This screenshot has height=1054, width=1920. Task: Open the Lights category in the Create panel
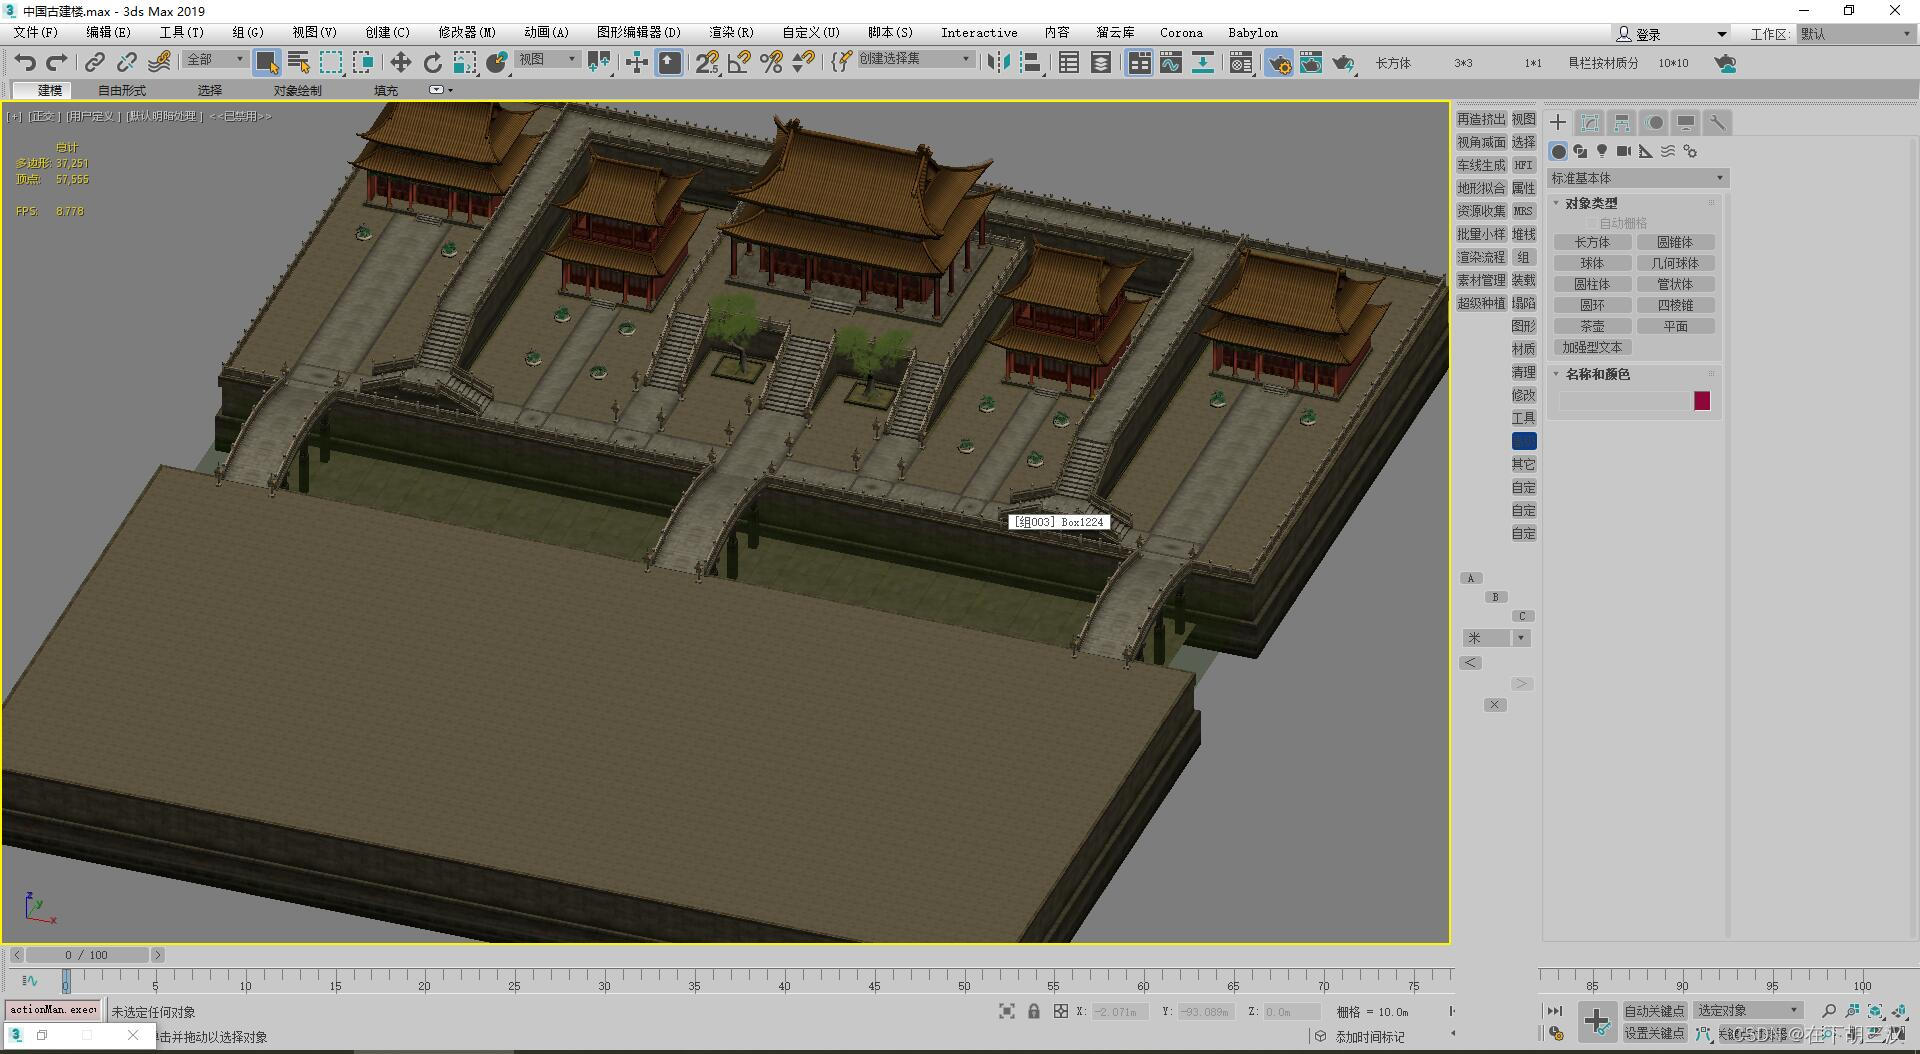click(x=1601, y=151)
